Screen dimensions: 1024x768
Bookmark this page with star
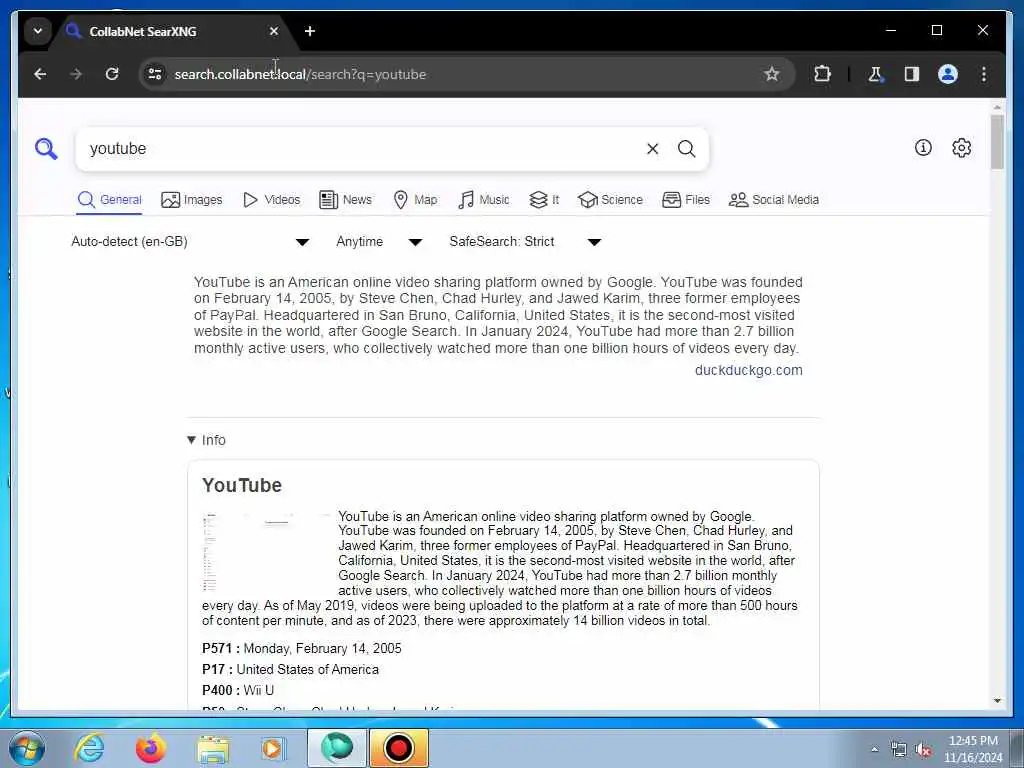pyautogui.click(x=771, y=74)
